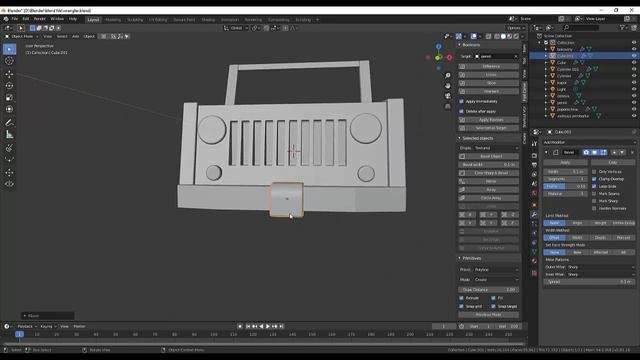
Task: Toggle Snap grid checkbox in Primitives
Action: [x=461, y=307]
